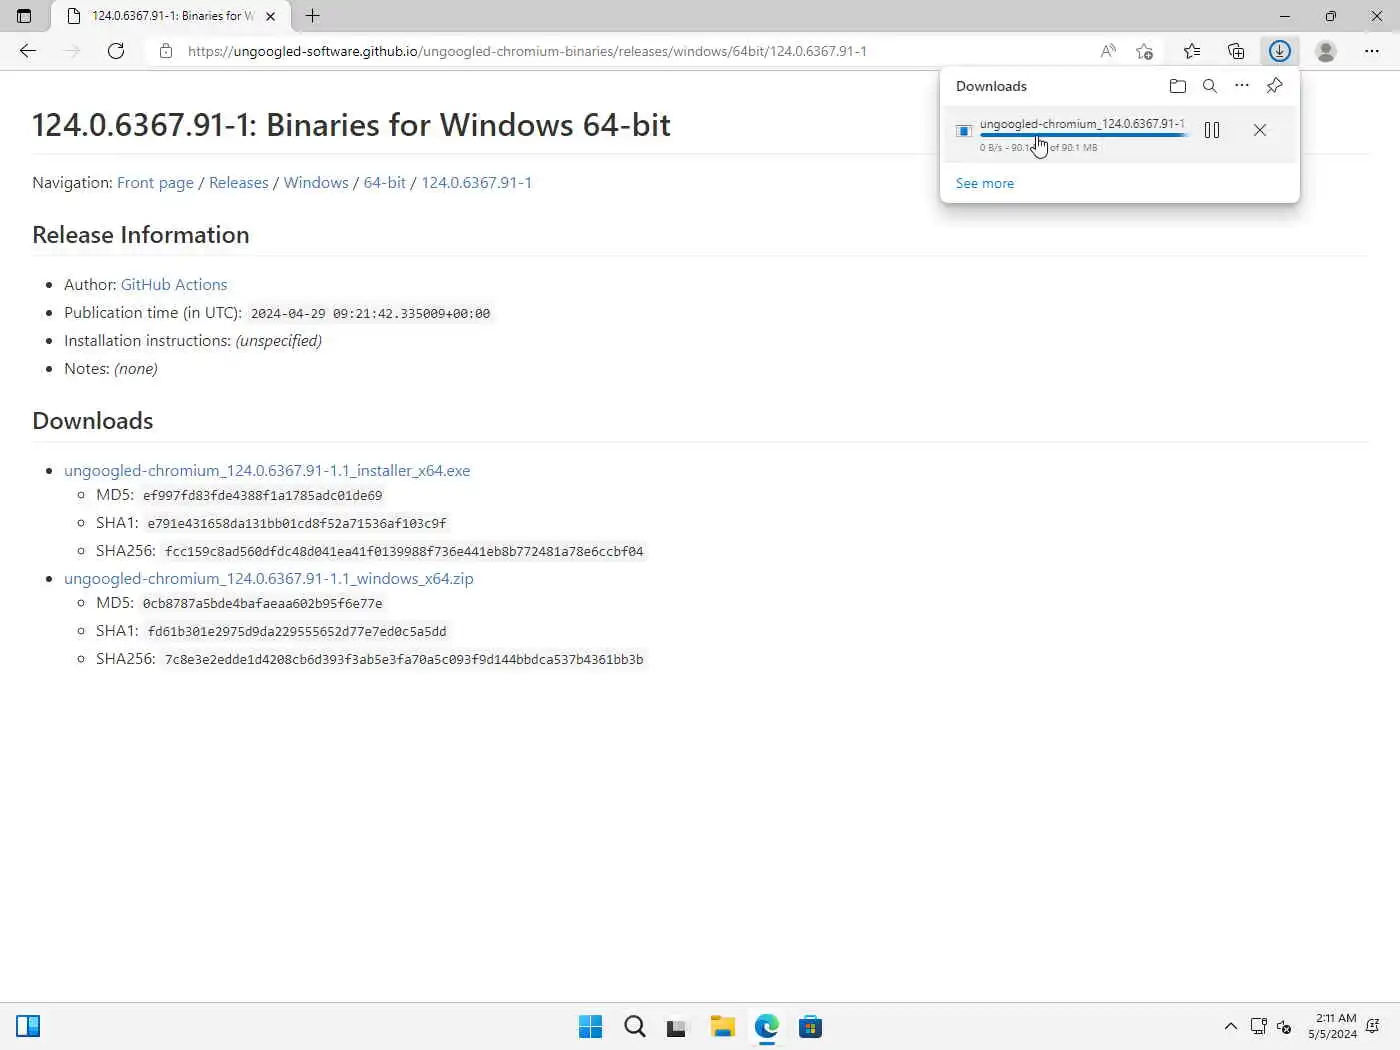1400x1050 pixels.
Task: Download the installer_x64.exe file
Action: [267, 471]
